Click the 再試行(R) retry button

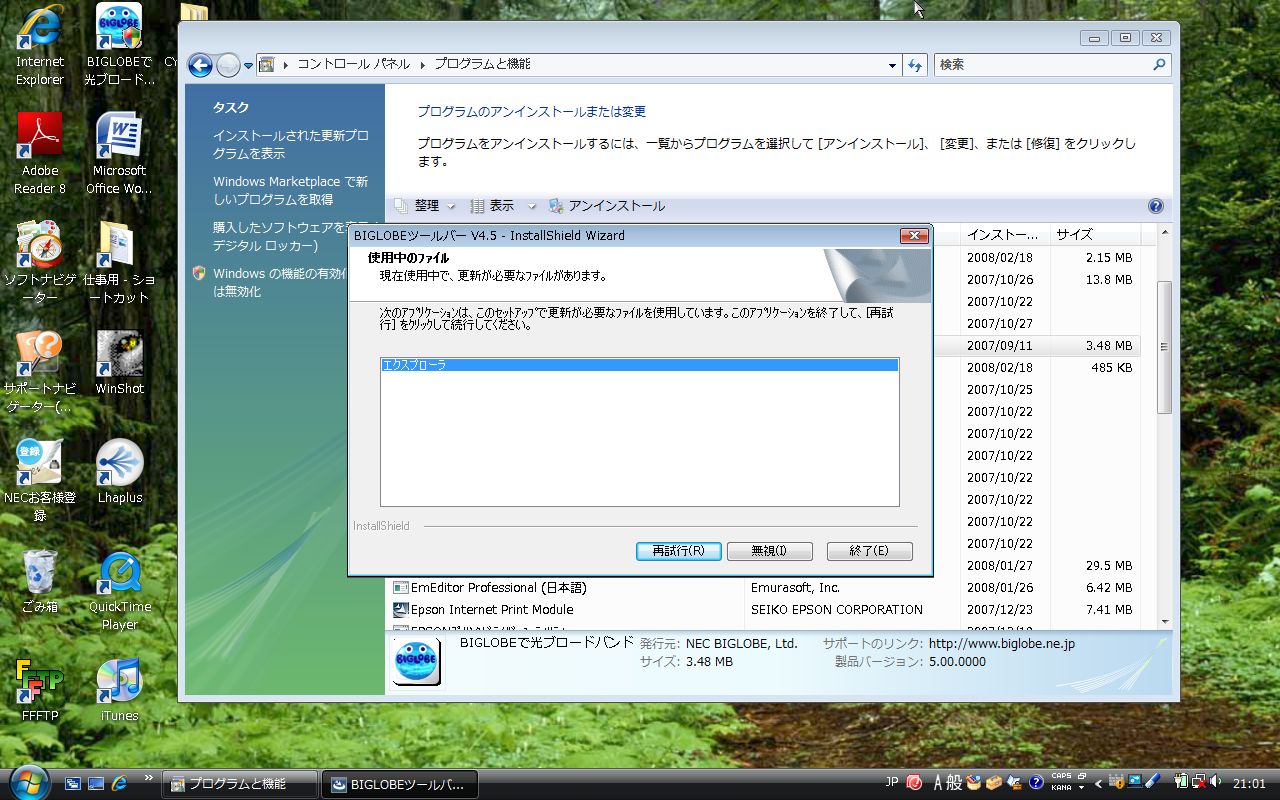(x=678, y=551)
